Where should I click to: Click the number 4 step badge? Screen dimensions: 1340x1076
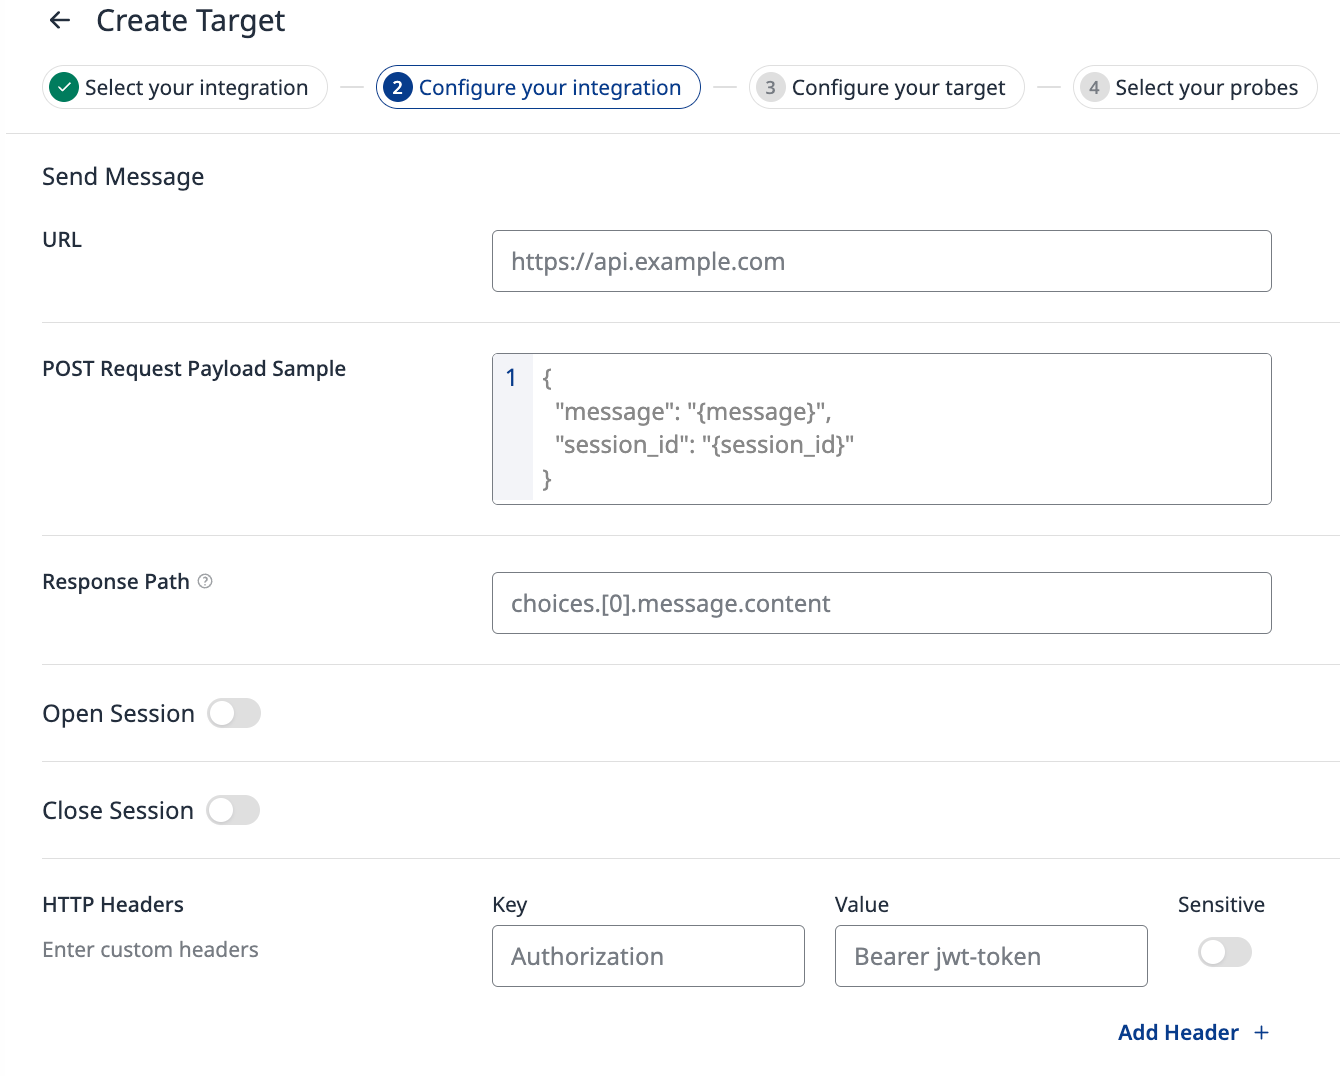point(1094,88)
